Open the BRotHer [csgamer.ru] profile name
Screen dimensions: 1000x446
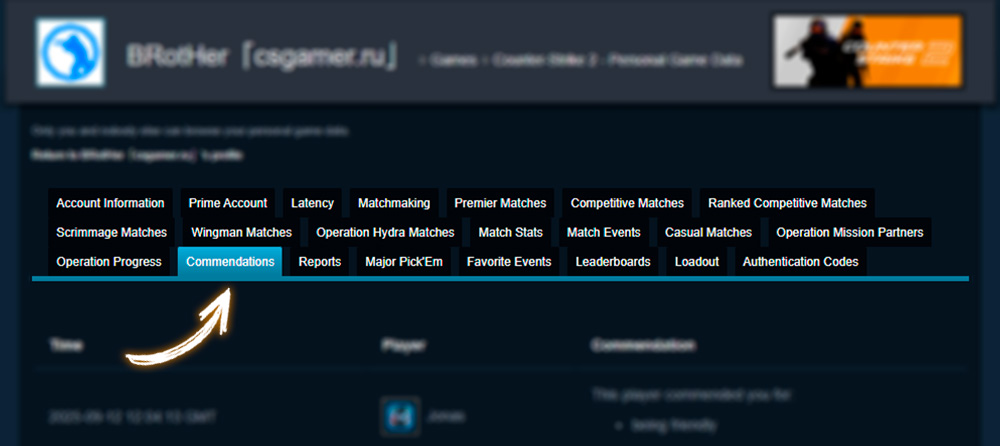coord(262,58)
